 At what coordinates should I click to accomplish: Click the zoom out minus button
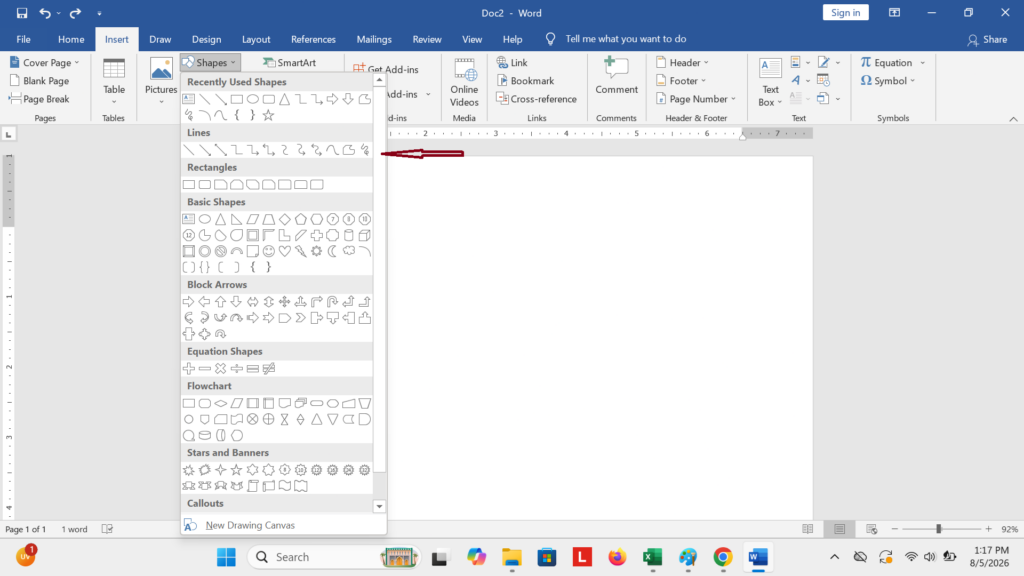[895, 529]
